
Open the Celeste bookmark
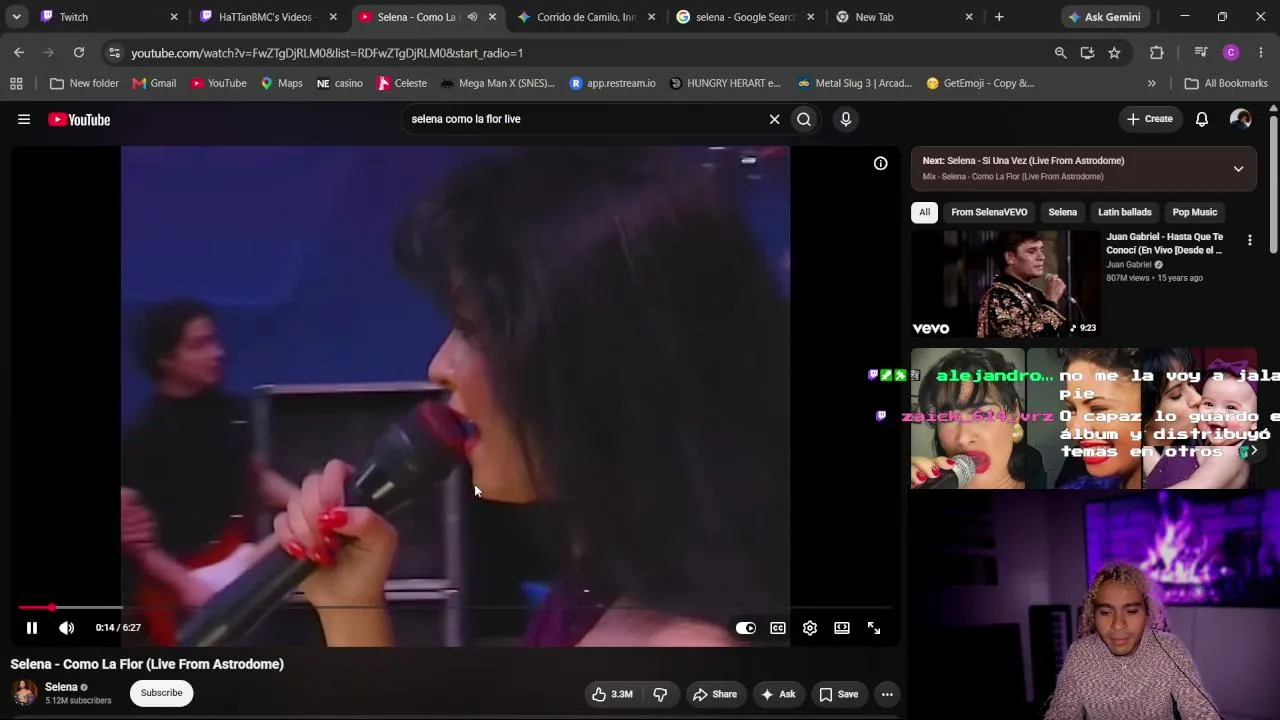(x=402, y=83)
